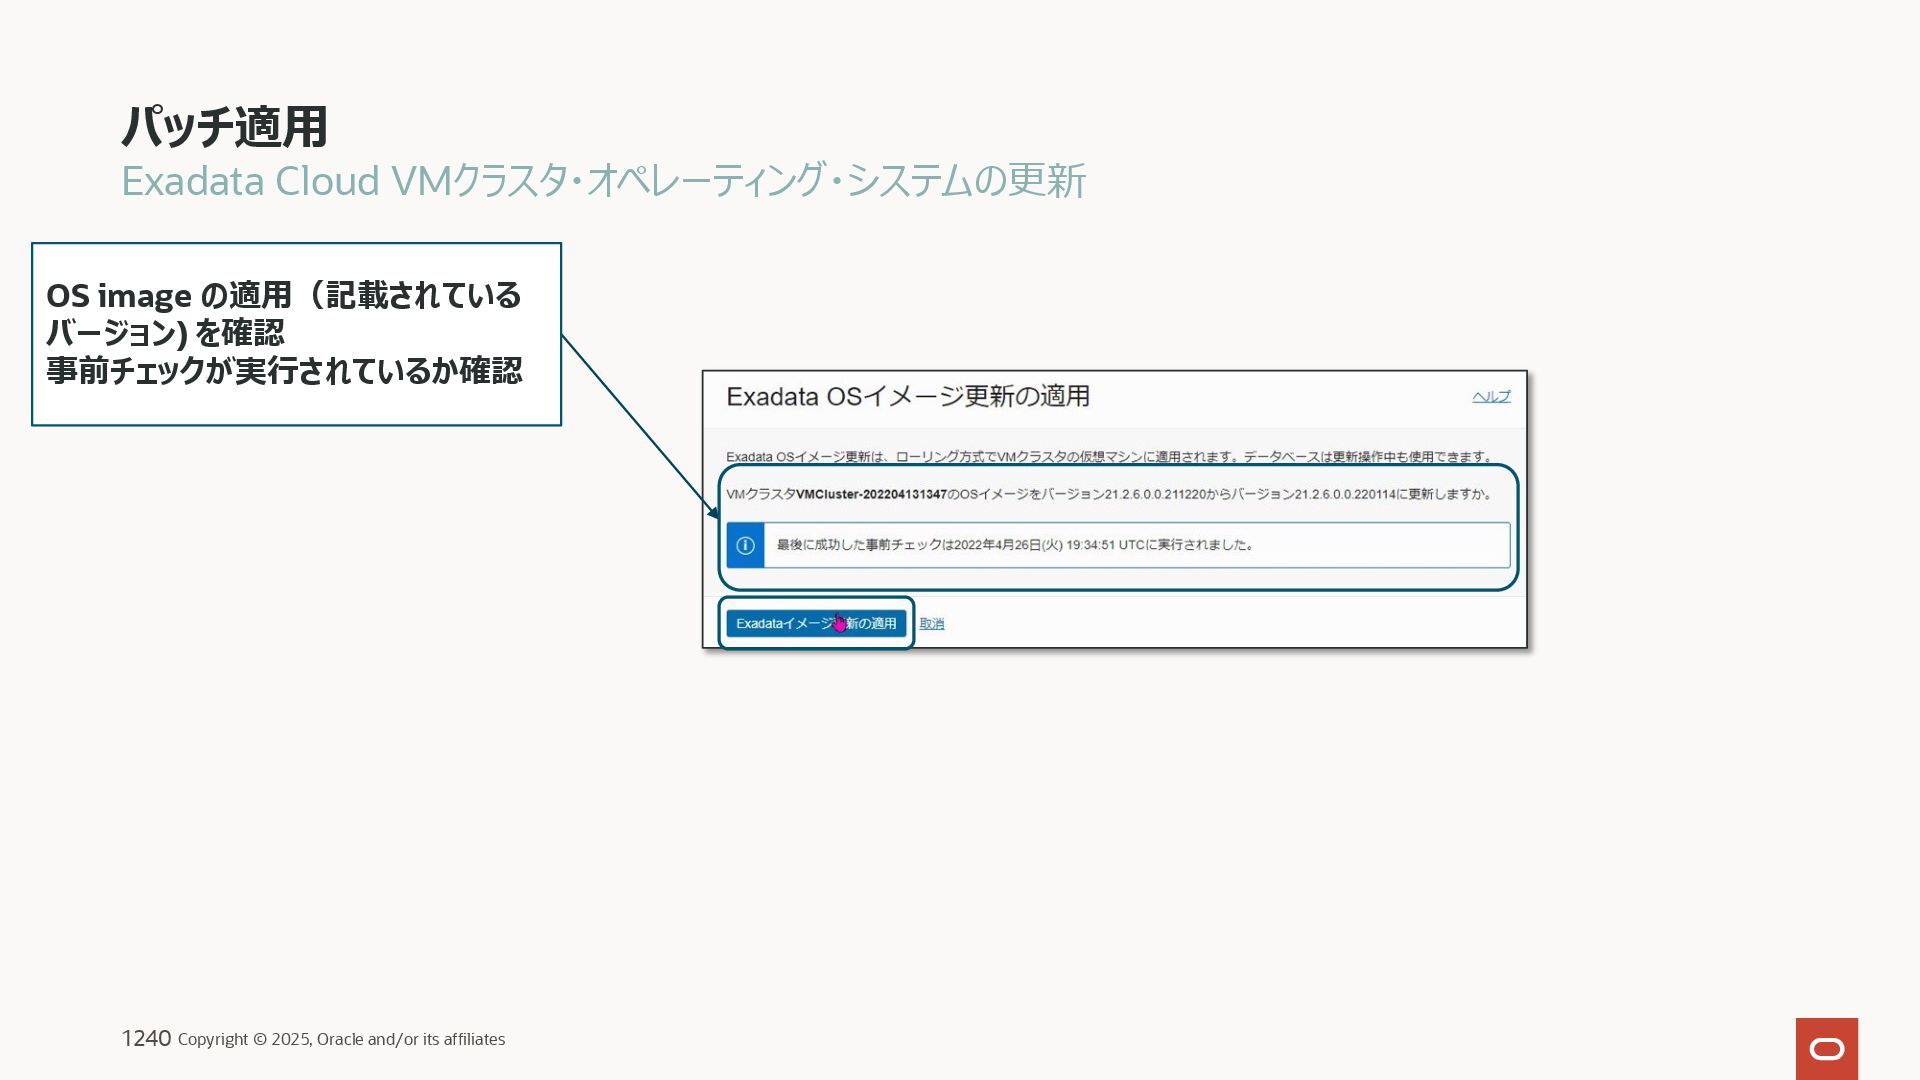Click callout line 'OS image の適用'
Viewport: 1920px width, 1080px height.
click(x=168, y=296)
